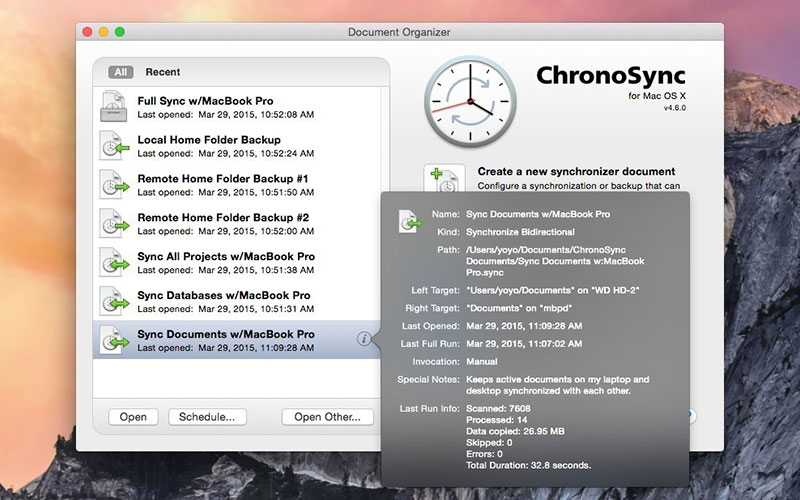Click Create a new synchronizer document heading

click(576, 171)
